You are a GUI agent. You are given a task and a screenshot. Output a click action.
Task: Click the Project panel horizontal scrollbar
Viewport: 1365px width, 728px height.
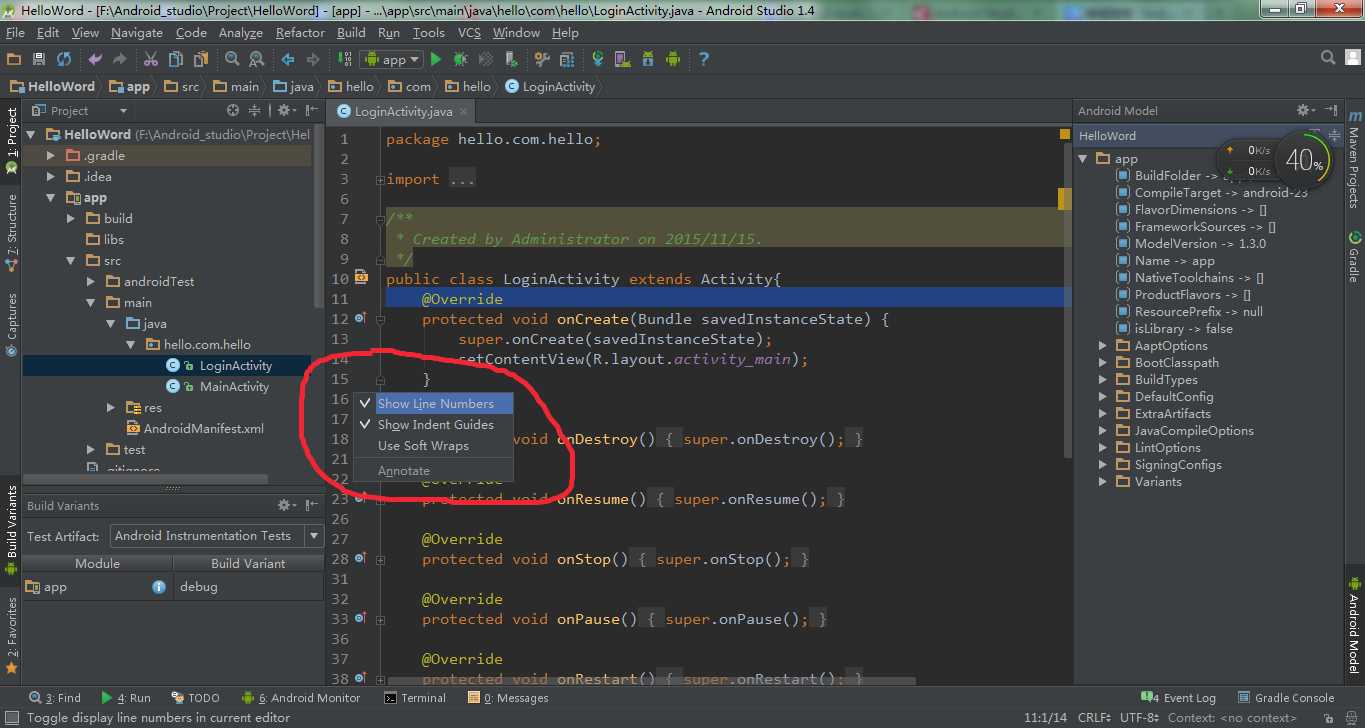click(144, 481)
